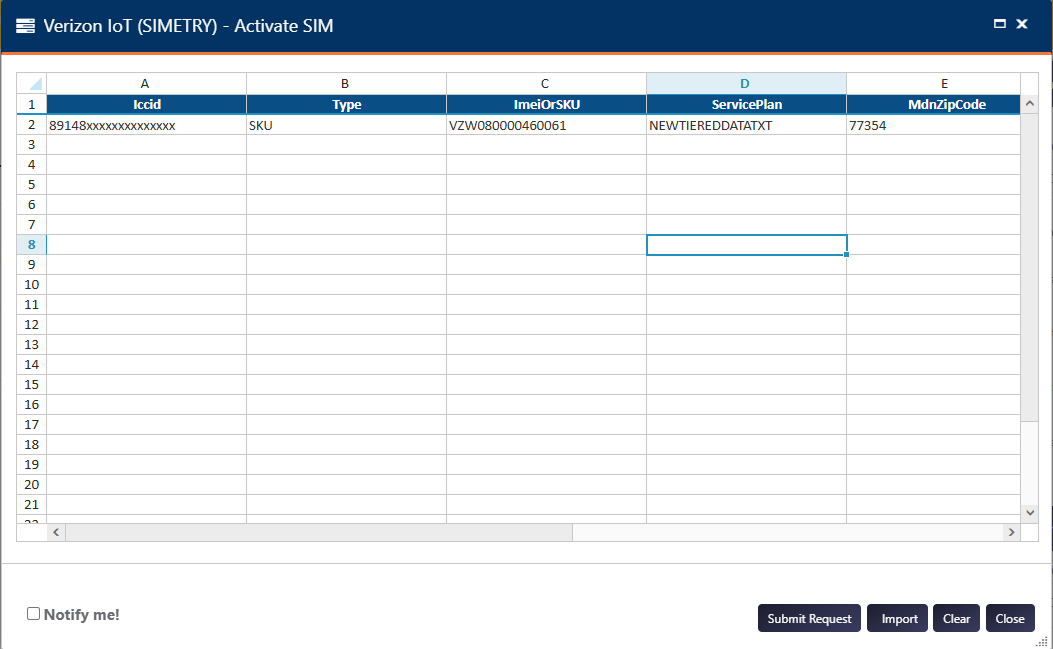Click vertical scrollbar up arrow
Viewport: 1053px width, 649px height.
click(x=1029, y=104)
